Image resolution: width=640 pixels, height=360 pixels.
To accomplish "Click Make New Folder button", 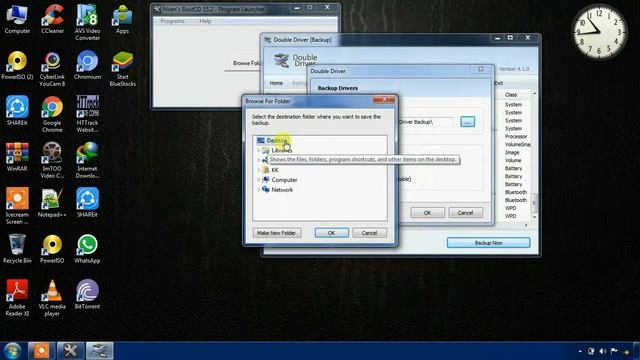I will (277, 233).
